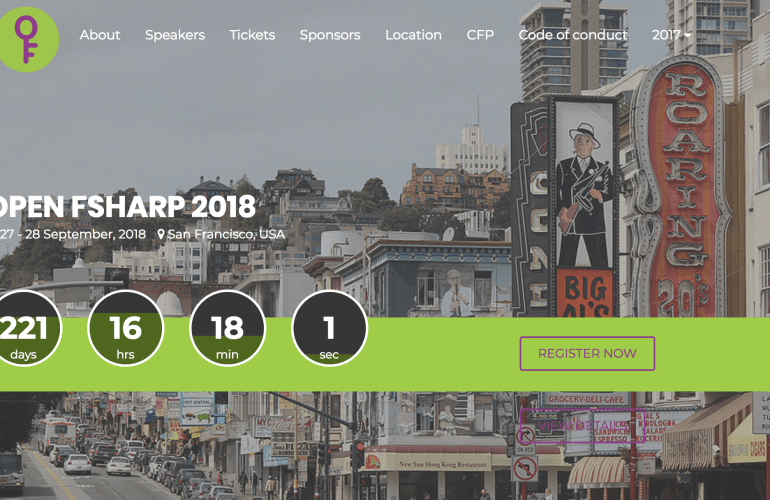
Task: Click the days countdown circle
Action: point(24,328)
